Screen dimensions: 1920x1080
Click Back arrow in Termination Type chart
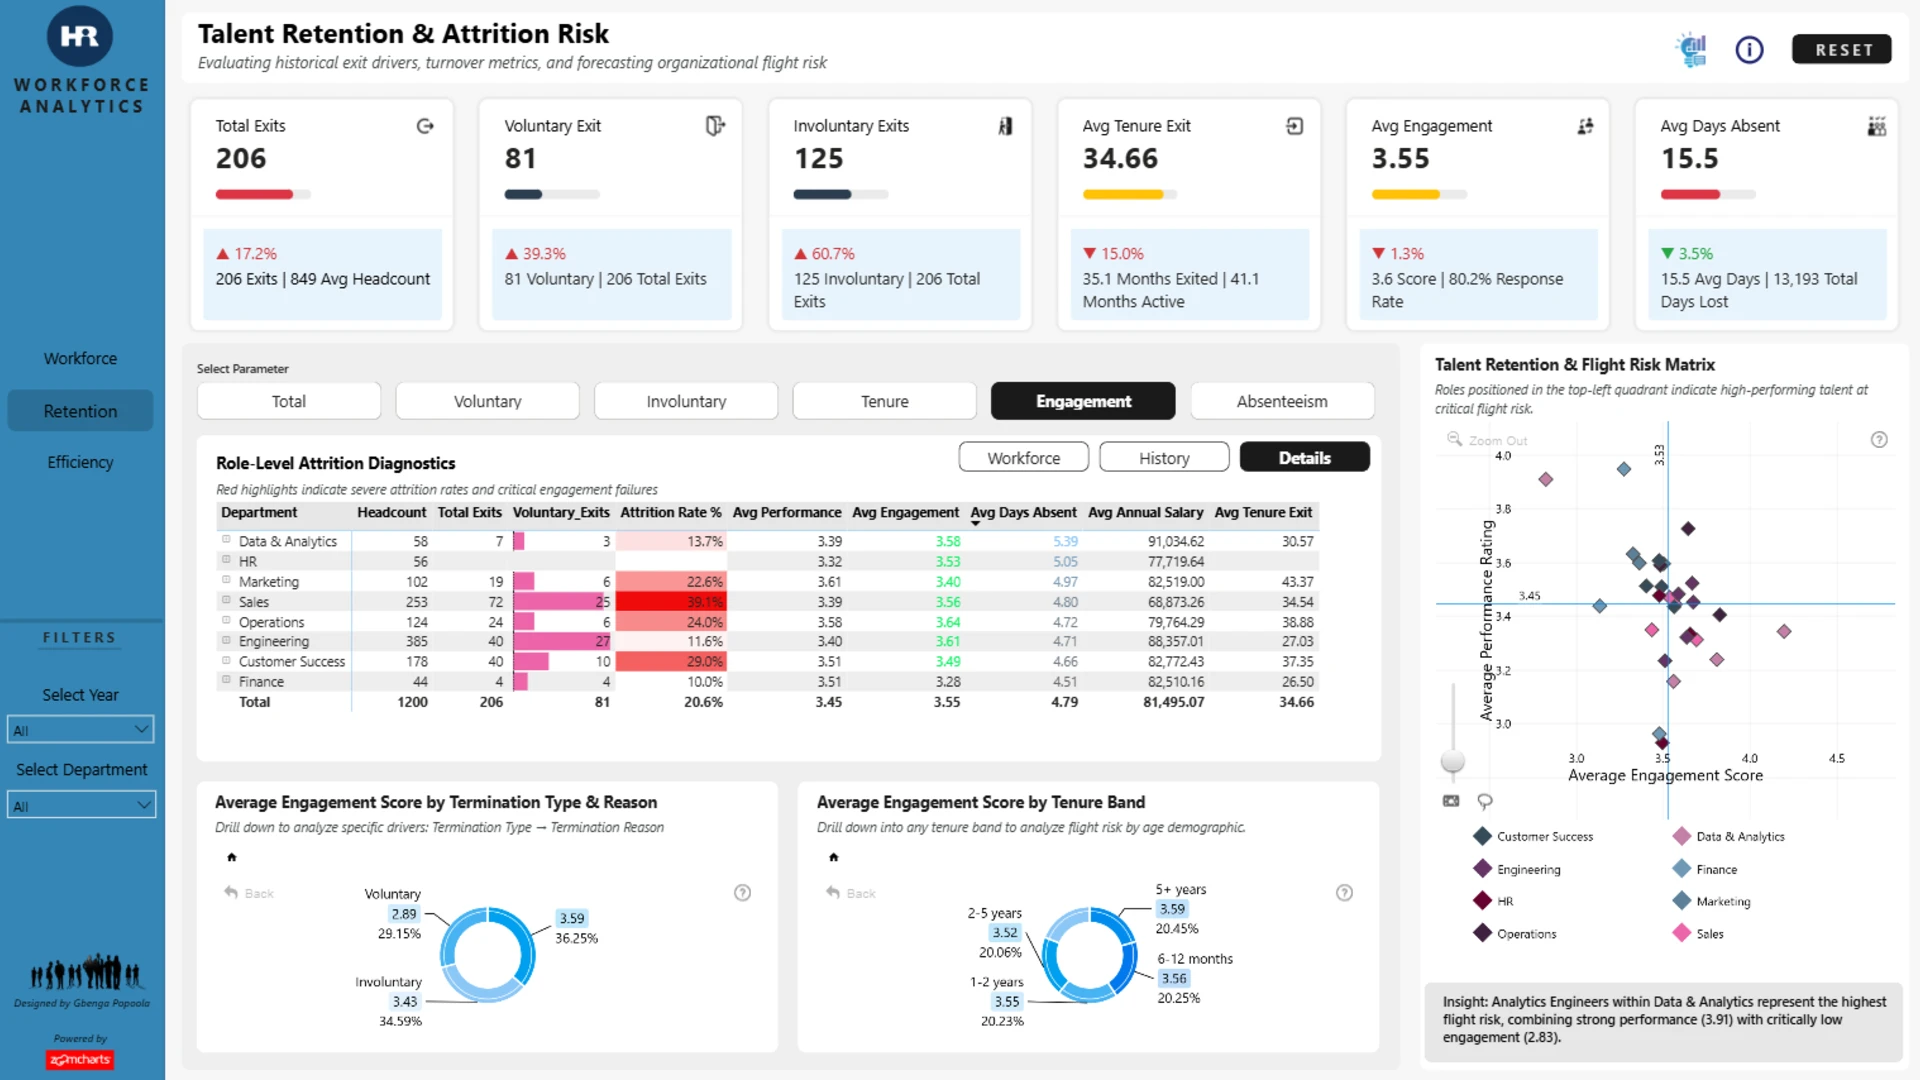coord(231,892)
